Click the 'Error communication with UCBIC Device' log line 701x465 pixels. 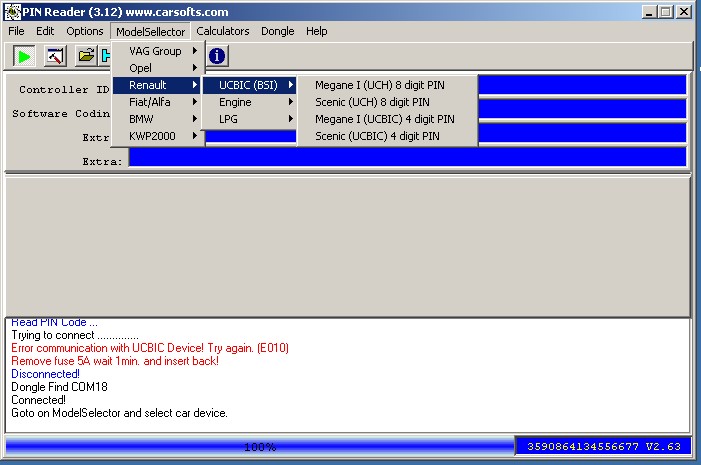[150, 348]
